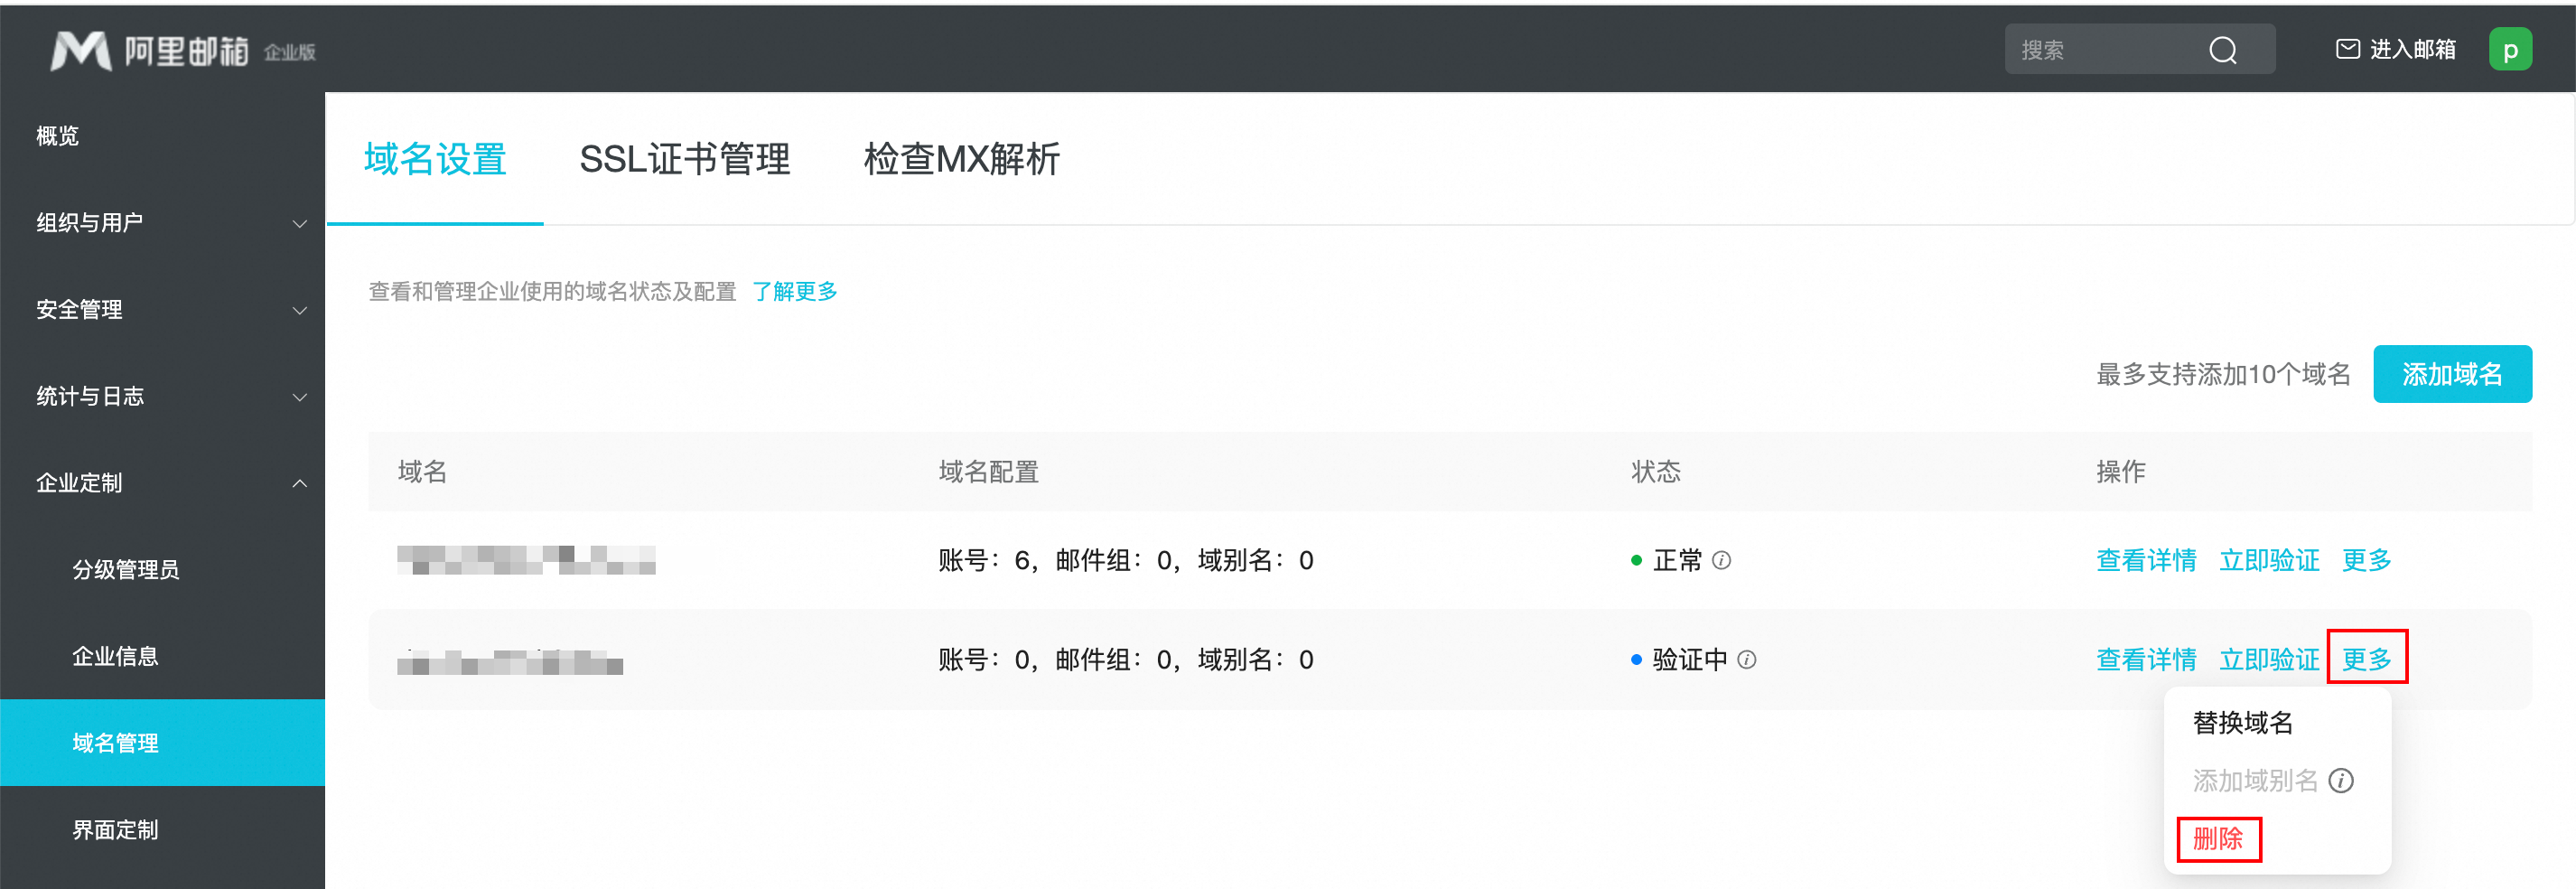Select 替换域名 from the dropdown menu
This screenshot has width=2576, height=889.
[2242, 722]
